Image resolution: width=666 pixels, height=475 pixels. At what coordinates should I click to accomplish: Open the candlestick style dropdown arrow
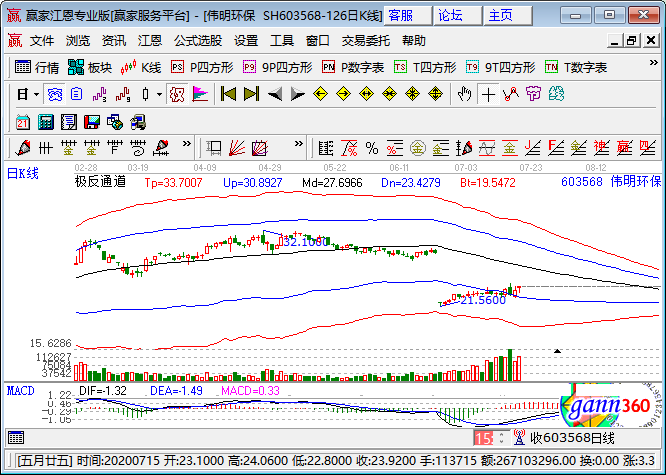pyautogui.click(x=159, y=94)
